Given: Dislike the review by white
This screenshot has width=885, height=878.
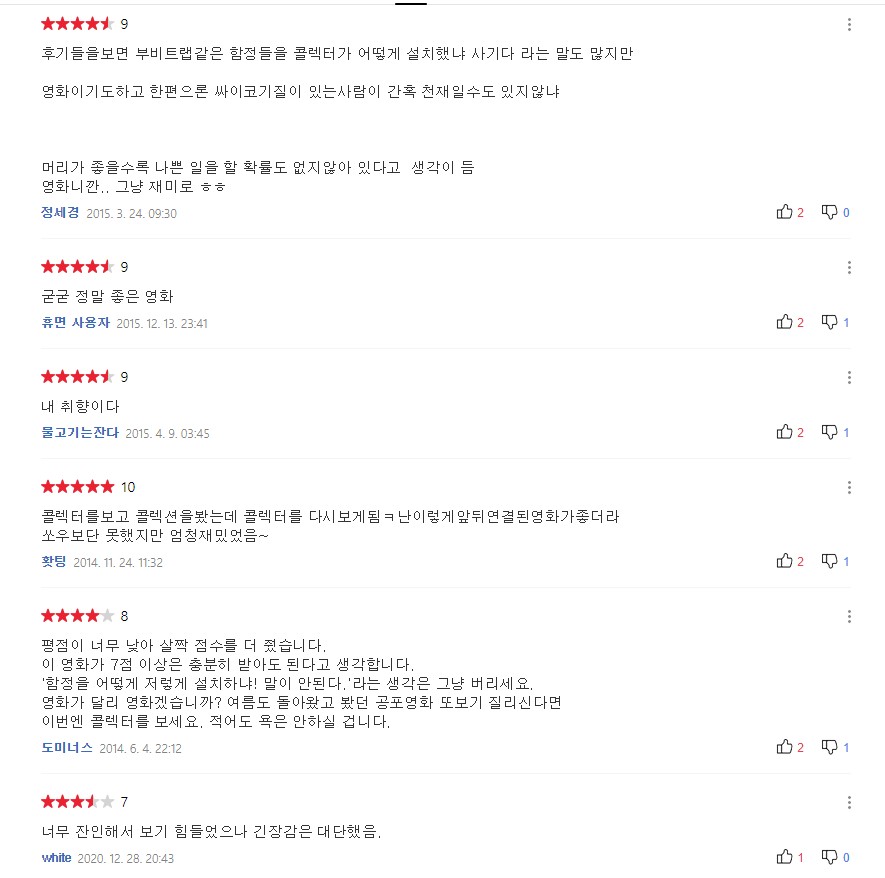Looking at the screenshot, I should (829, 857).
